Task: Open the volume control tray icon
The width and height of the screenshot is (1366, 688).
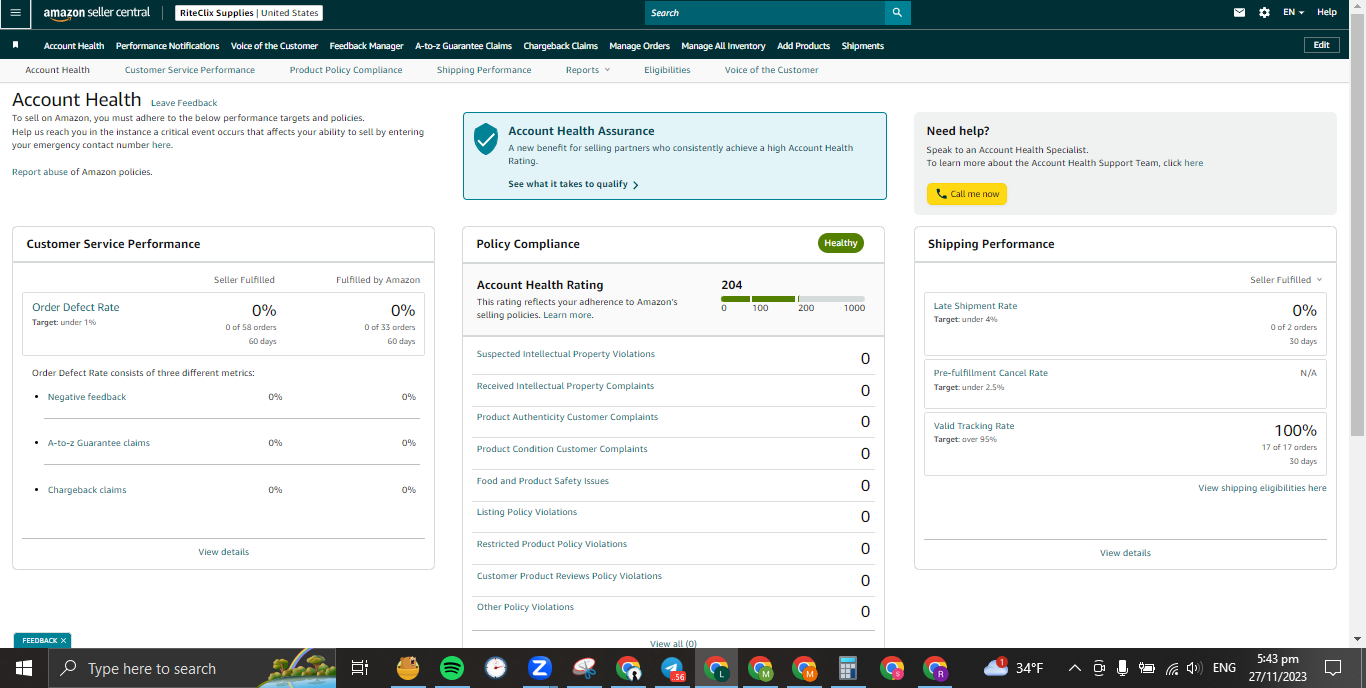Action: pyautogui.click(x=1194, y=668)
